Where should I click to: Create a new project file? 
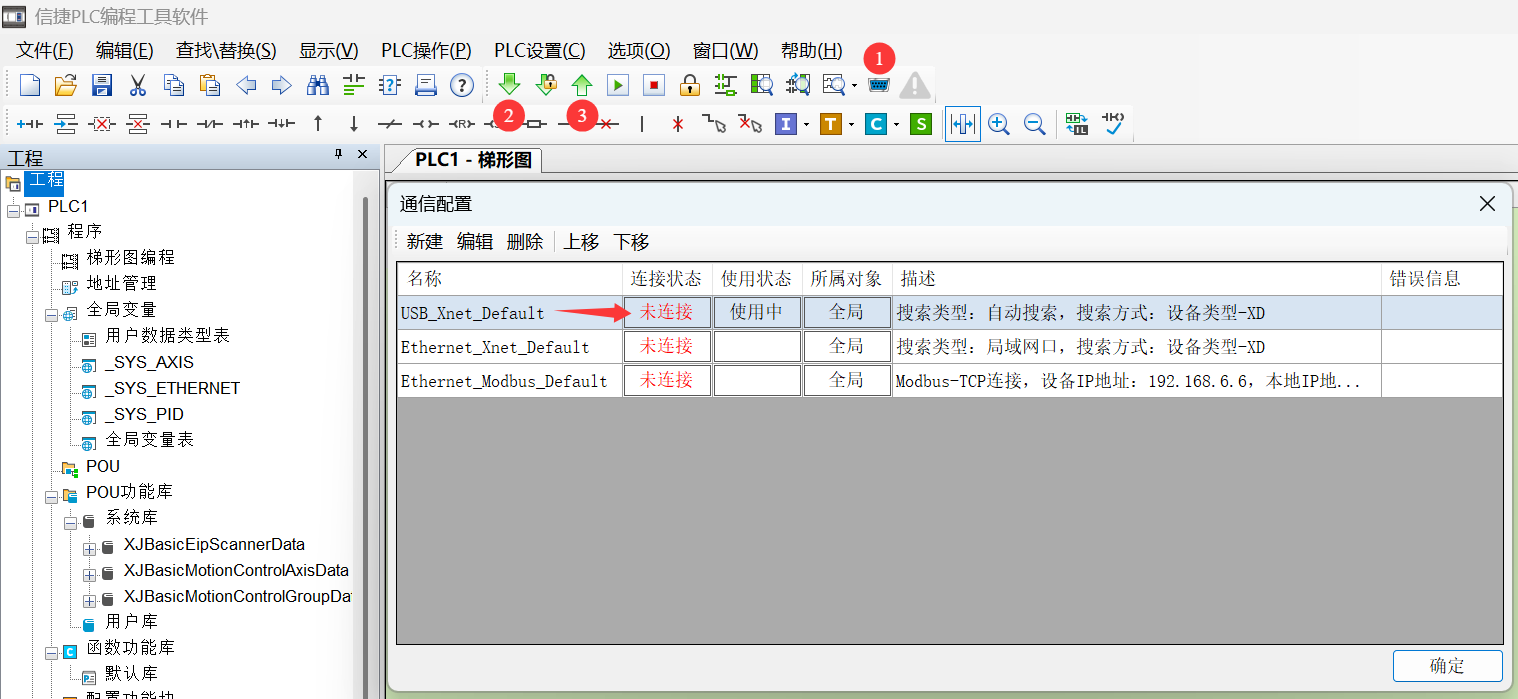30,85
